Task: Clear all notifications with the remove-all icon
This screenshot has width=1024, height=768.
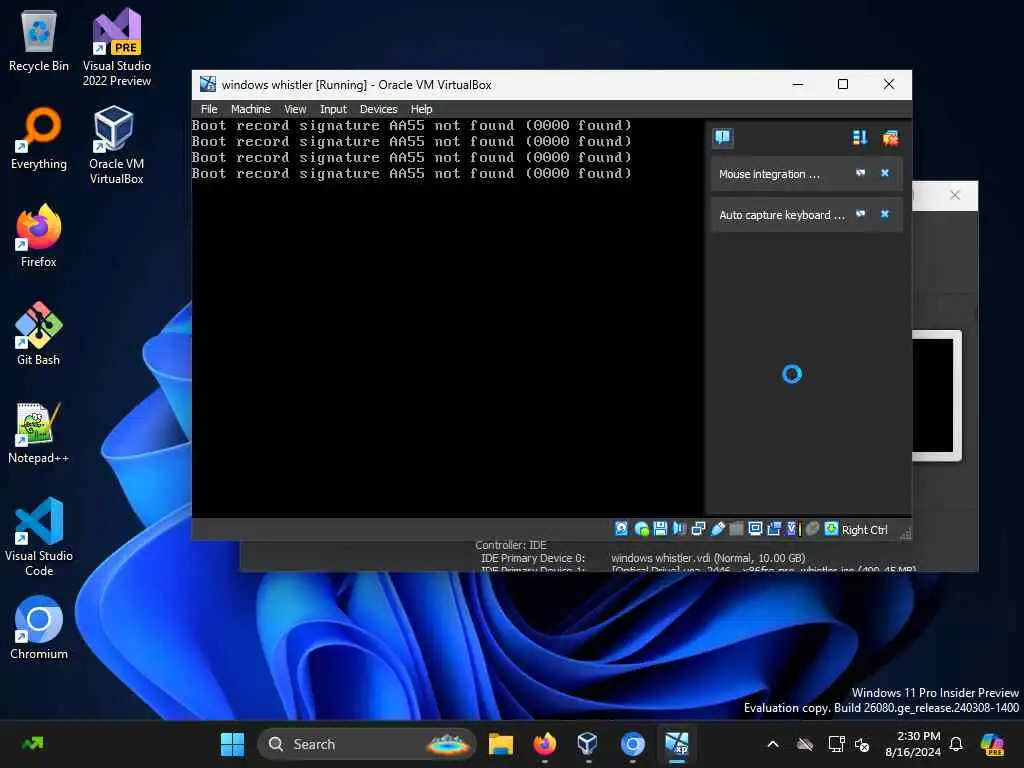Action: 889,137
